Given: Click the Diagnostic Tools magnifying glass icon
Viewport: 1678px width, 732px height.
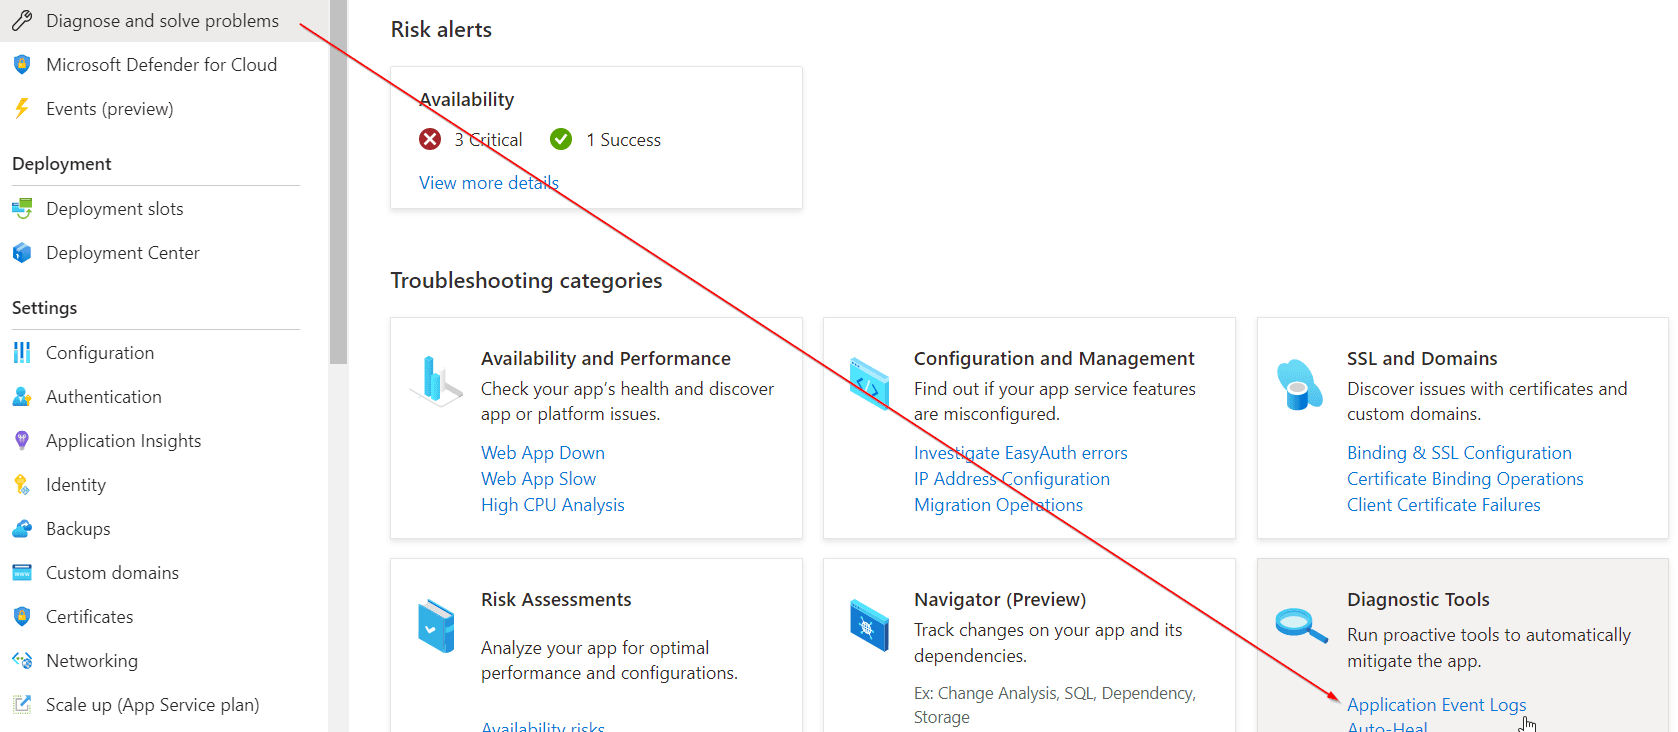Looking at the screenshot, I should 1300,625.
